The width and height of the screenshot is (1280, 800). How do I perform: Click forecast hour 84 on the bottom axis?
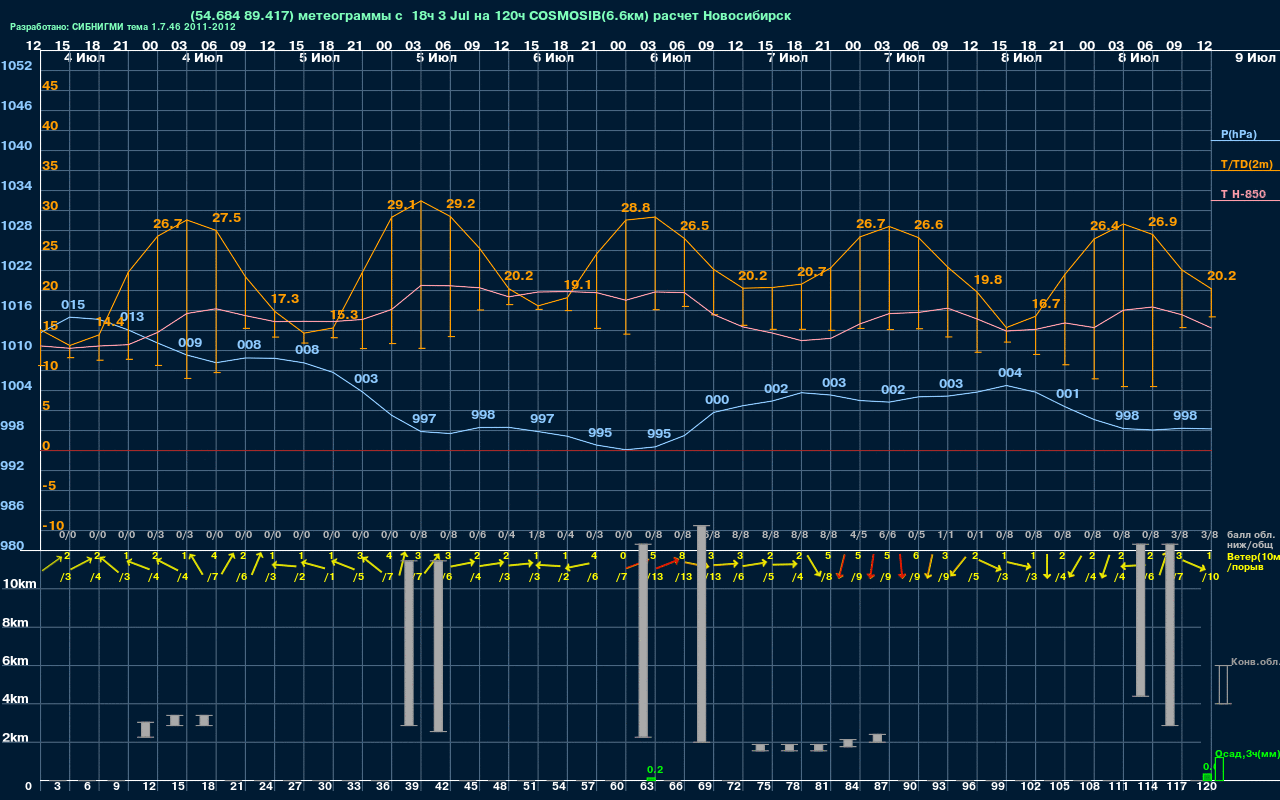pyautogui.click(x=852, y=786)
